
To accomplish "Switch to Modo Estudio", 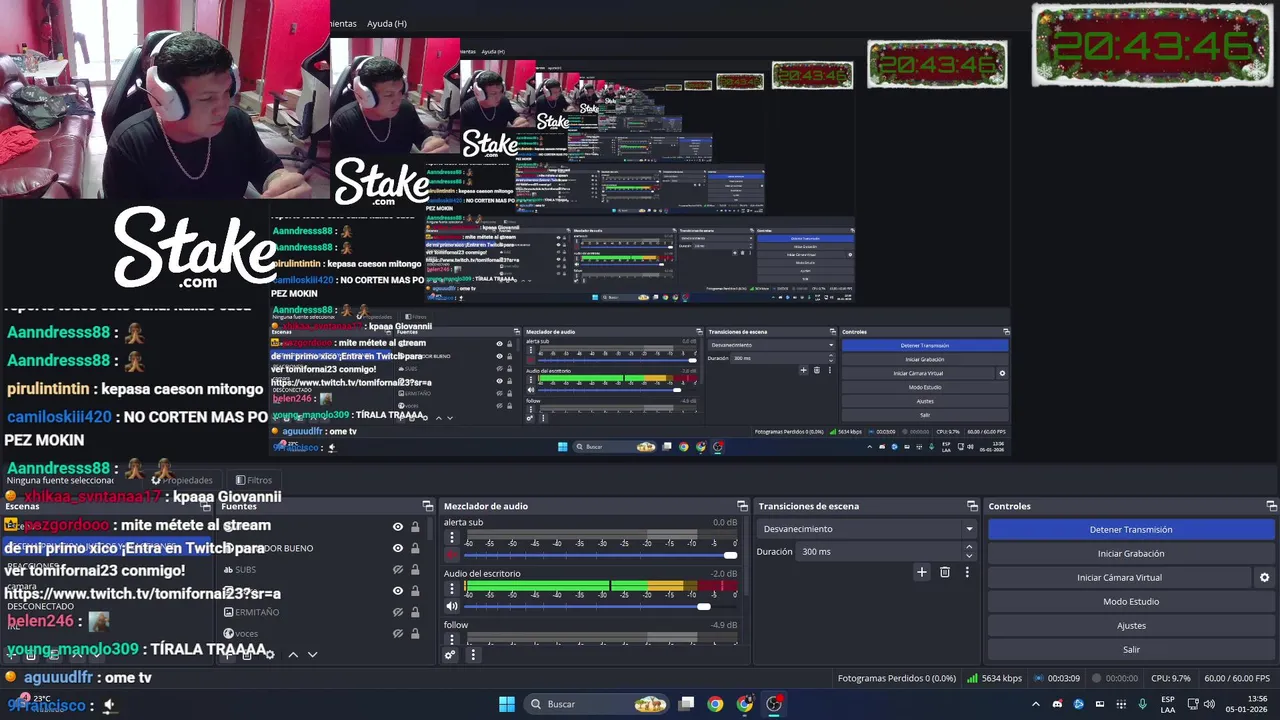I will point(1131,601).
